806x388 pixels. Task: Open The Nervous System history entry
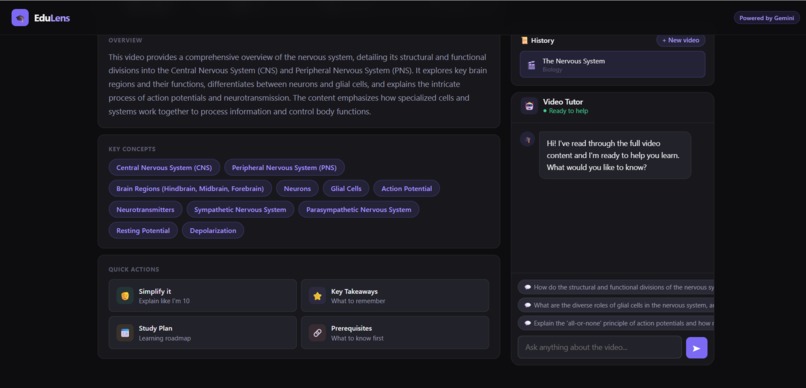pos(613,64)
